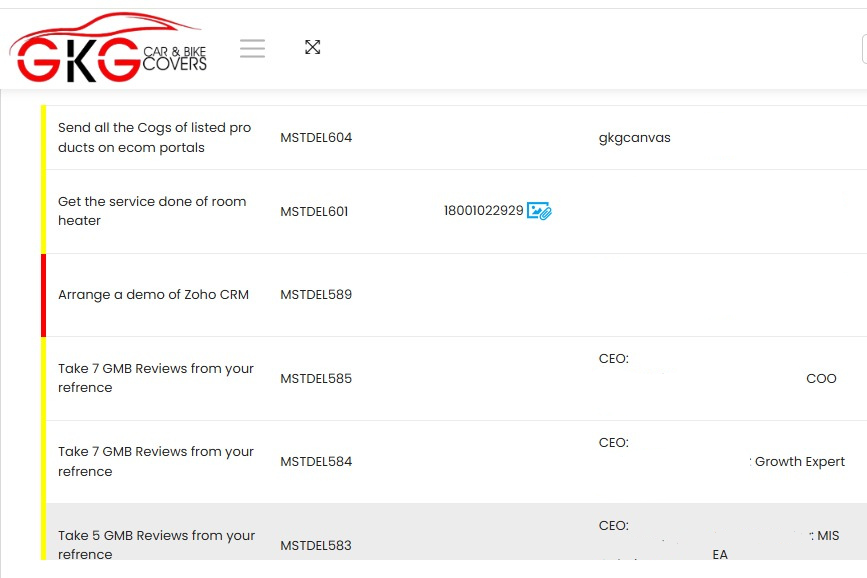Open task ID MSTDEL601
Screen dimensions: 867x578
314,212
